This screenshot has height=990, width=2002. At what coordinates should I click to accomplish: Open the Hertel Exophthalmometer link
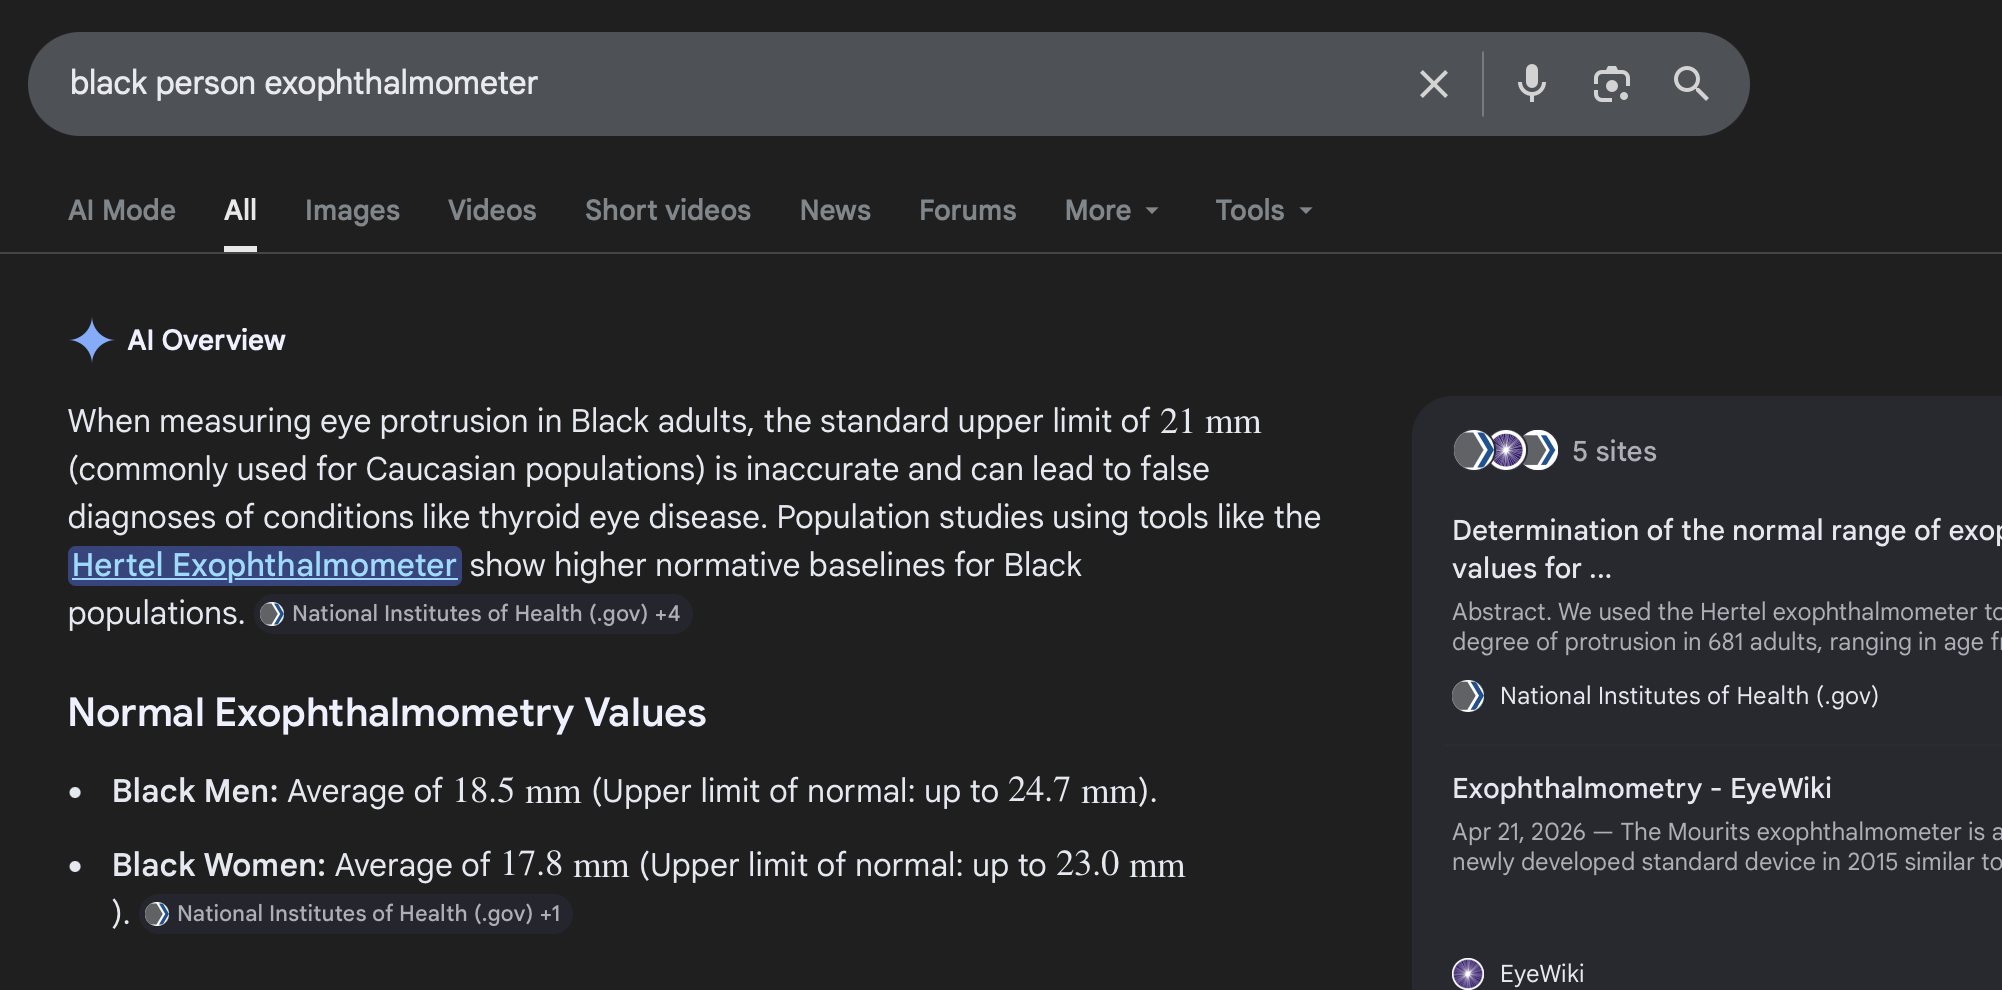click(x=265, y=565)
